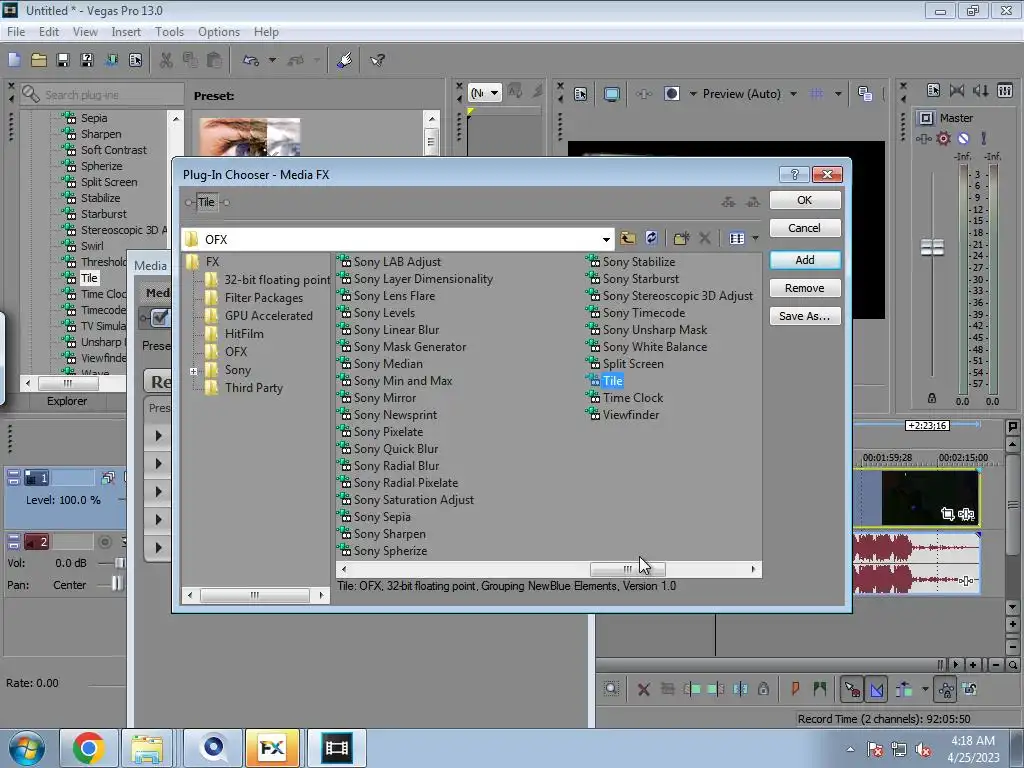Click the external monitor preview icon
The image size is (1024, 768).
(x=612, y=94)
